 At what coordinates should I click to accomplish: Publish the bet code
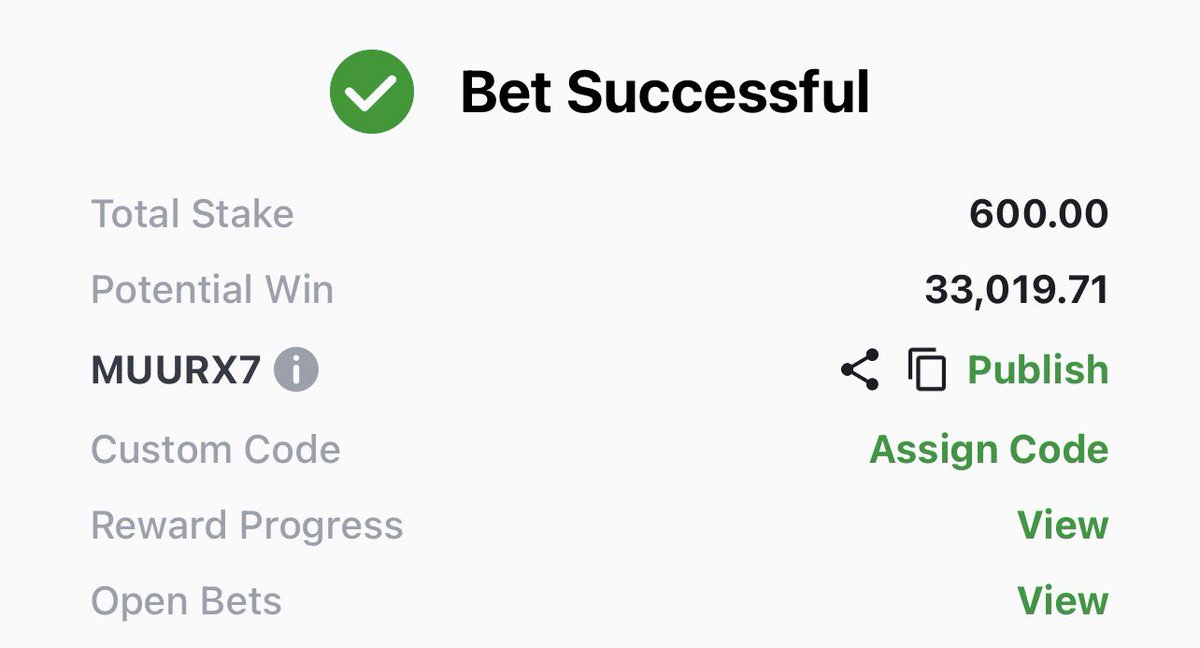click(1038, 370)
